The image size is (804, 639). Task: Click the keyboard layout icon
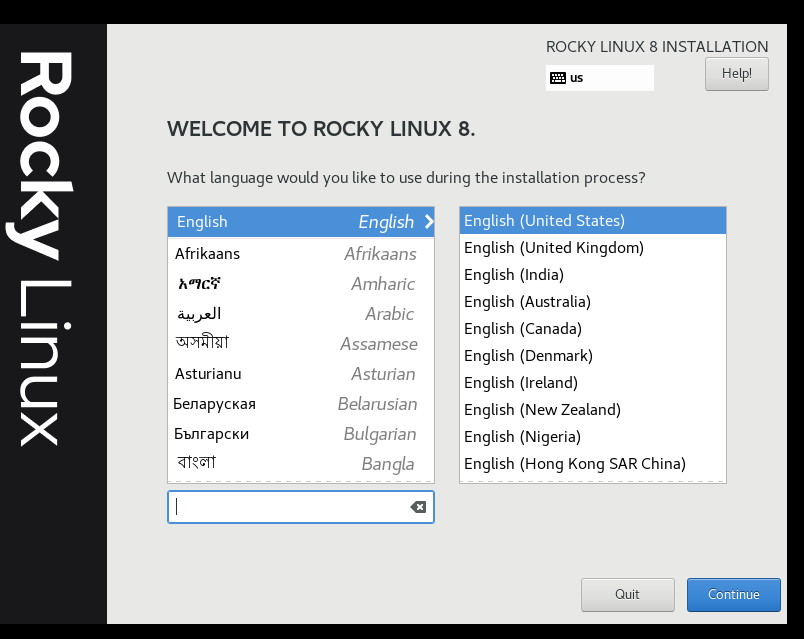tap(557, 78)
